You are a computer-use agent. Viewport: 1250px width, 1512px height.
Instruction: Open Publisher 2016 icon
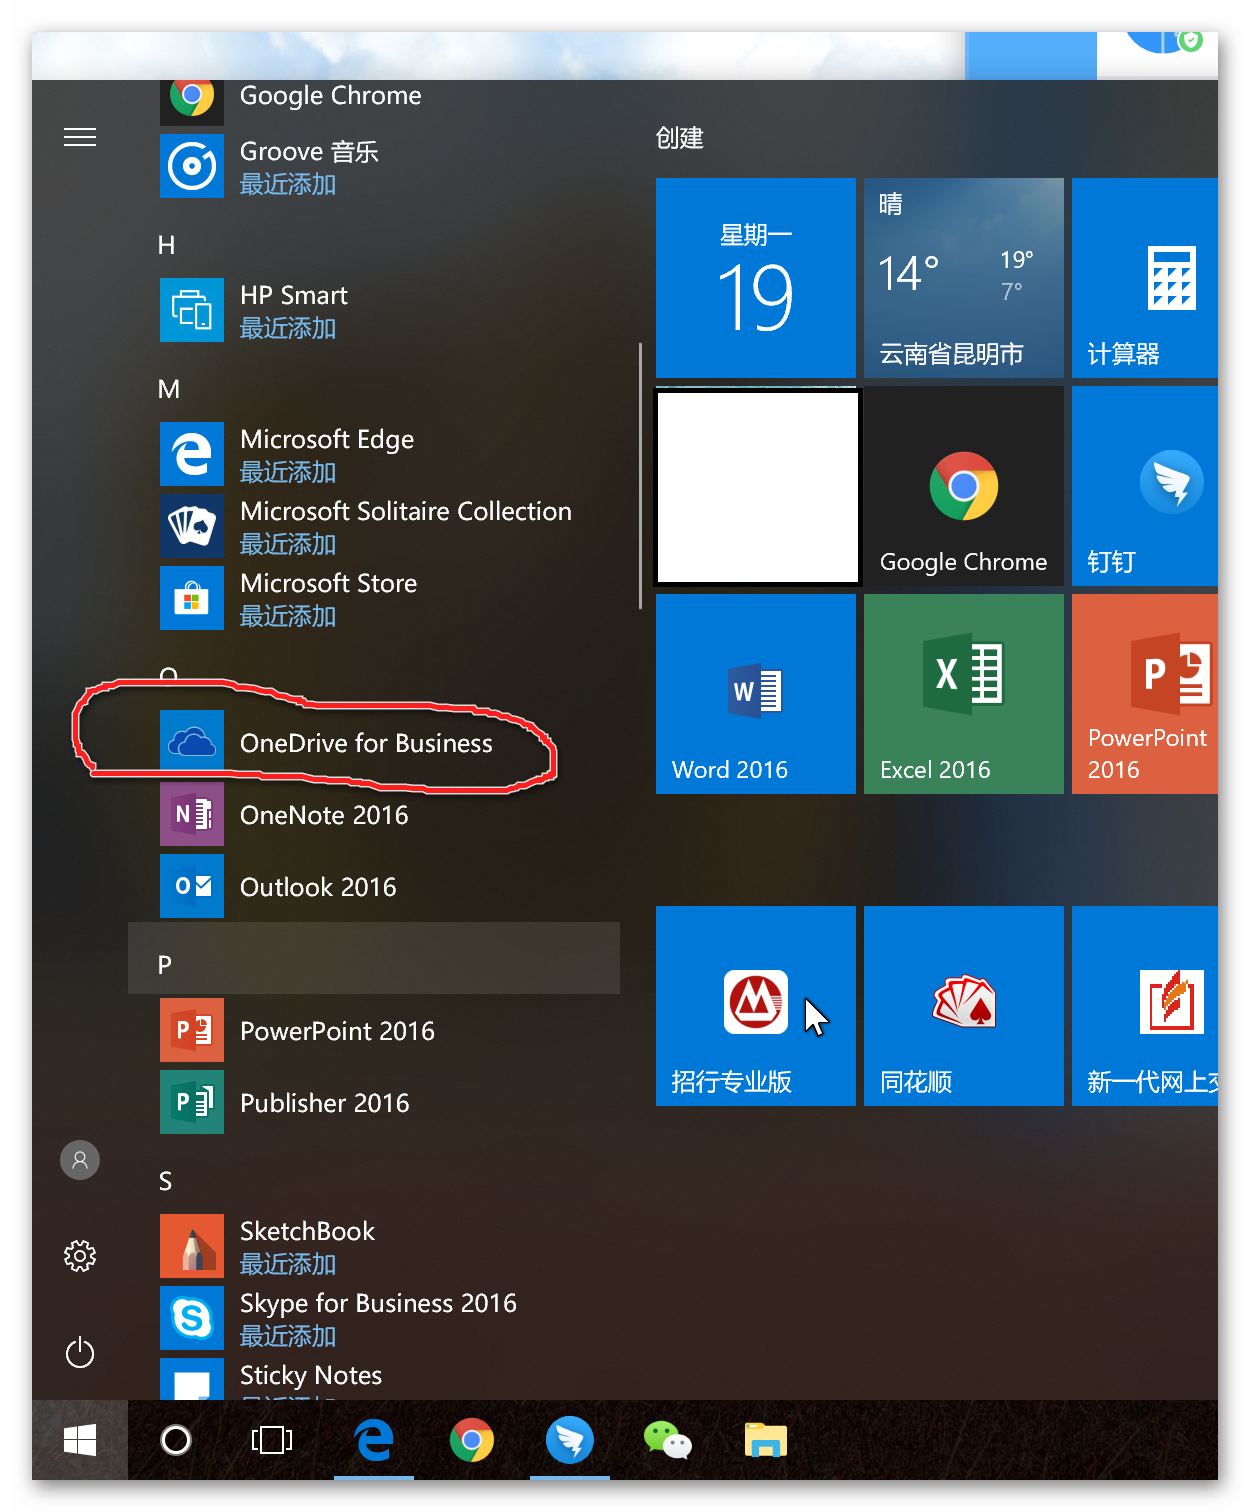click(x=192, y=1102)
